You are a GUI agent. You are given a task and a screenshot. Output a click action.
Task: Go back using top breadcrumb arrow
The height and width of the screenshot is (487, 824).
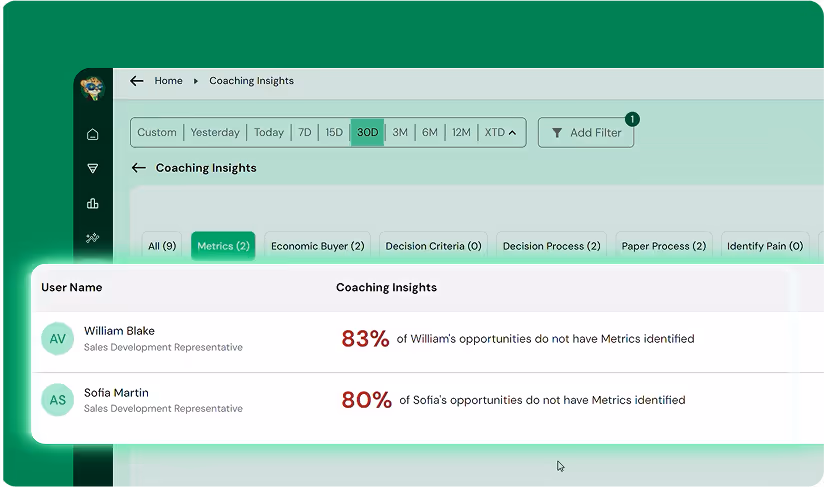pyautogui.click(x=137, y=81)
